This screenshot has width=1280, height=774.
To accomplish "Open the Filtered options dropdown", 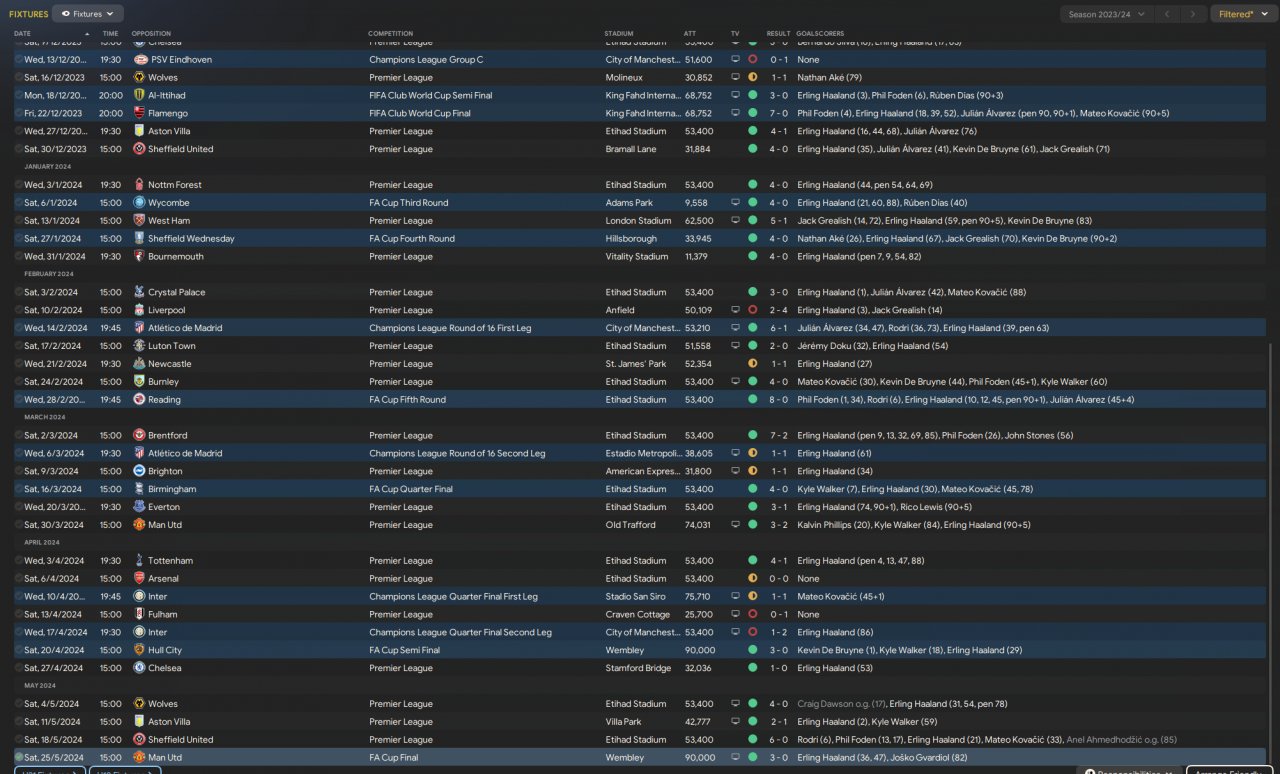I will pos(1244,14).
